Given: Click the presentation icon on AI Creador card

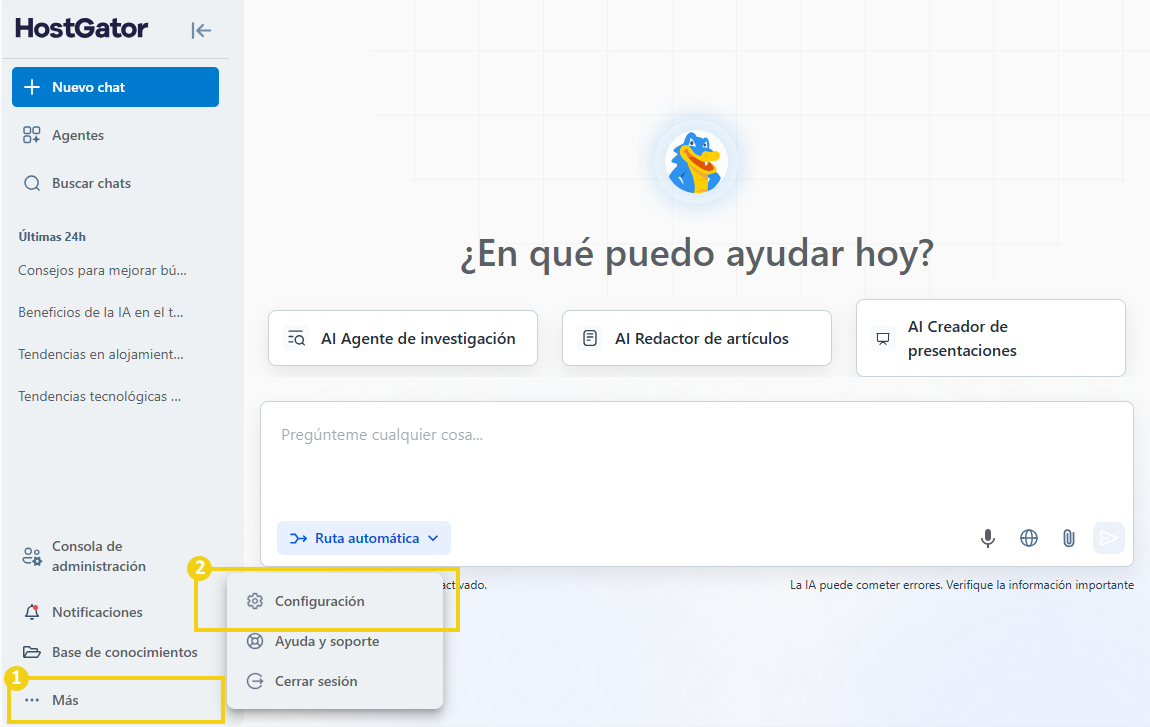Looking at the screenshot, I should (883, 338).
